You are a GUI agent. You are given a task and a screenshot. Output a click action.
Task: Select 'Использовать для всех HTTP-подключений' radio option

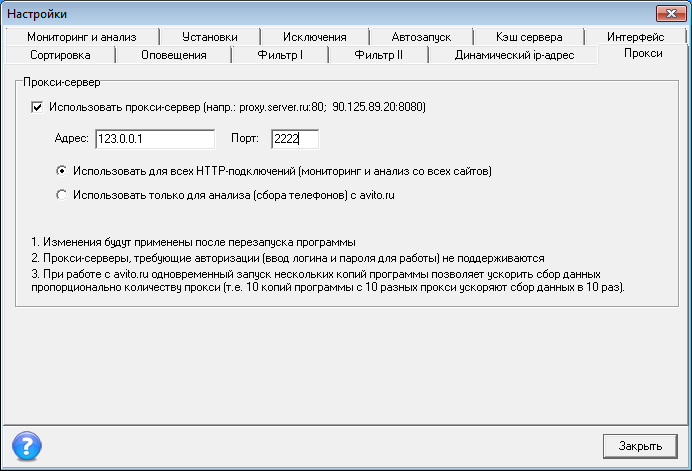(x=62, y=171)
